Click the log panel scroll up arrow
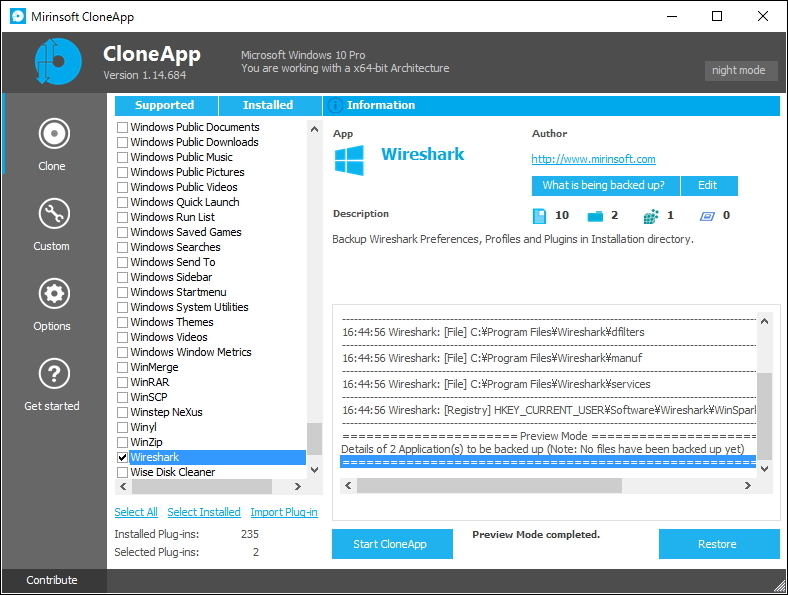788x595 pixels. [764, 321]
